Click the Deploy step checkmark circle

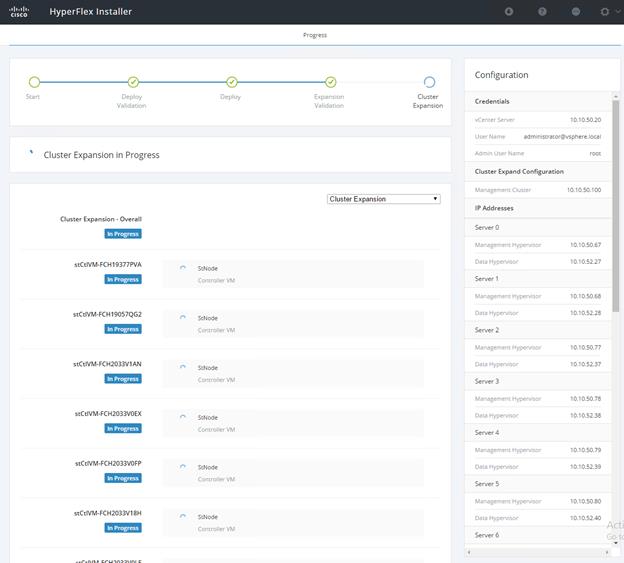click(232, 82)
